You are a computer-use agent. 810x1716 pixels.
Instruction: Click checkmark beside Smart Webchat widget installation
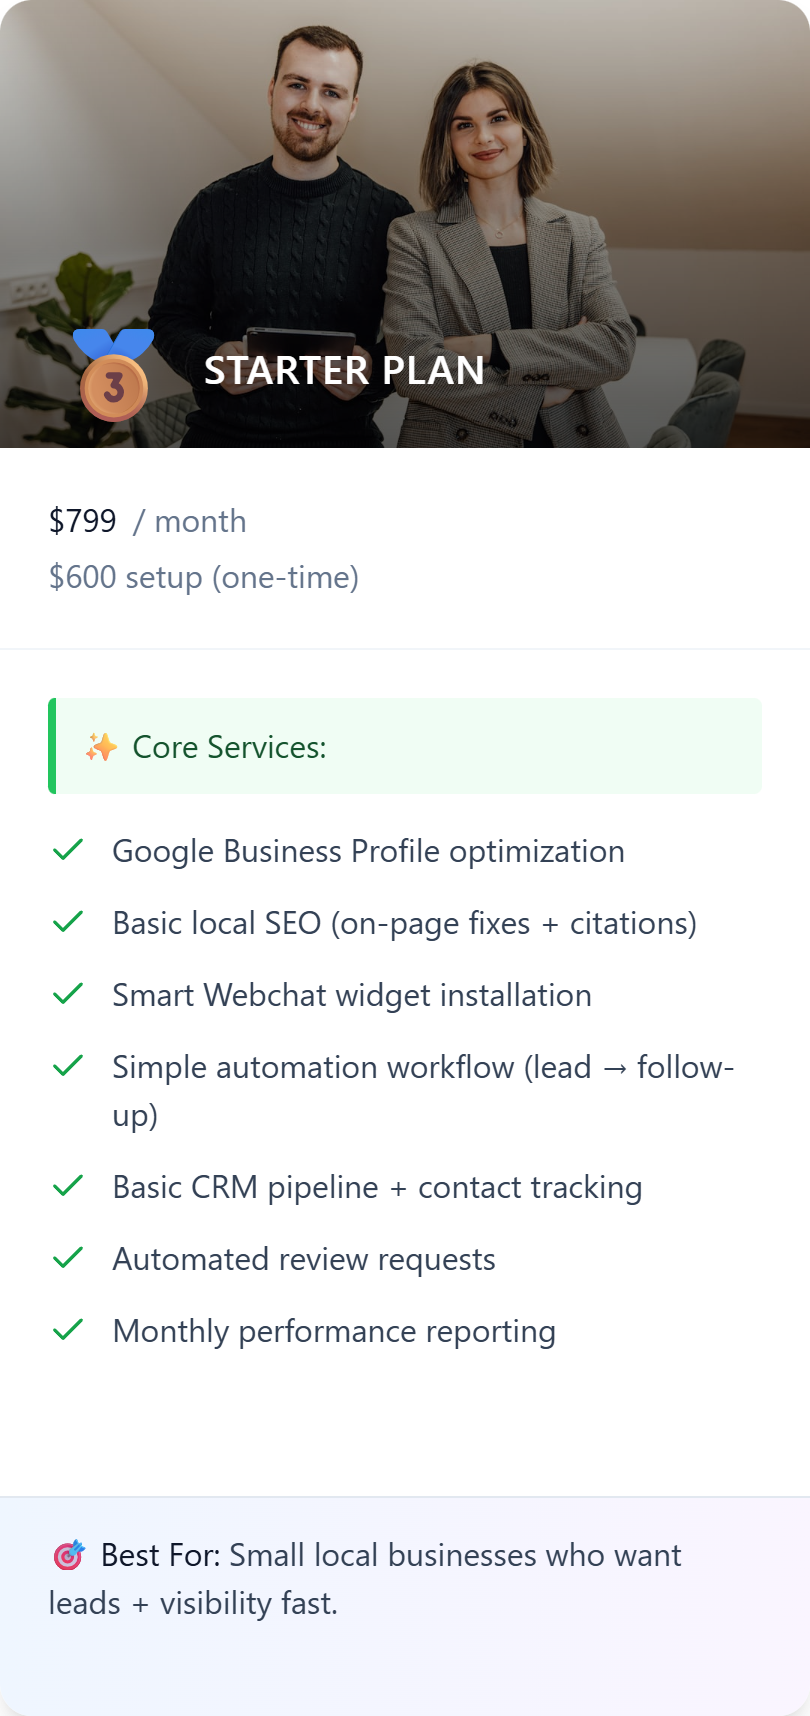pyautogui.click(x=68, y=994)
